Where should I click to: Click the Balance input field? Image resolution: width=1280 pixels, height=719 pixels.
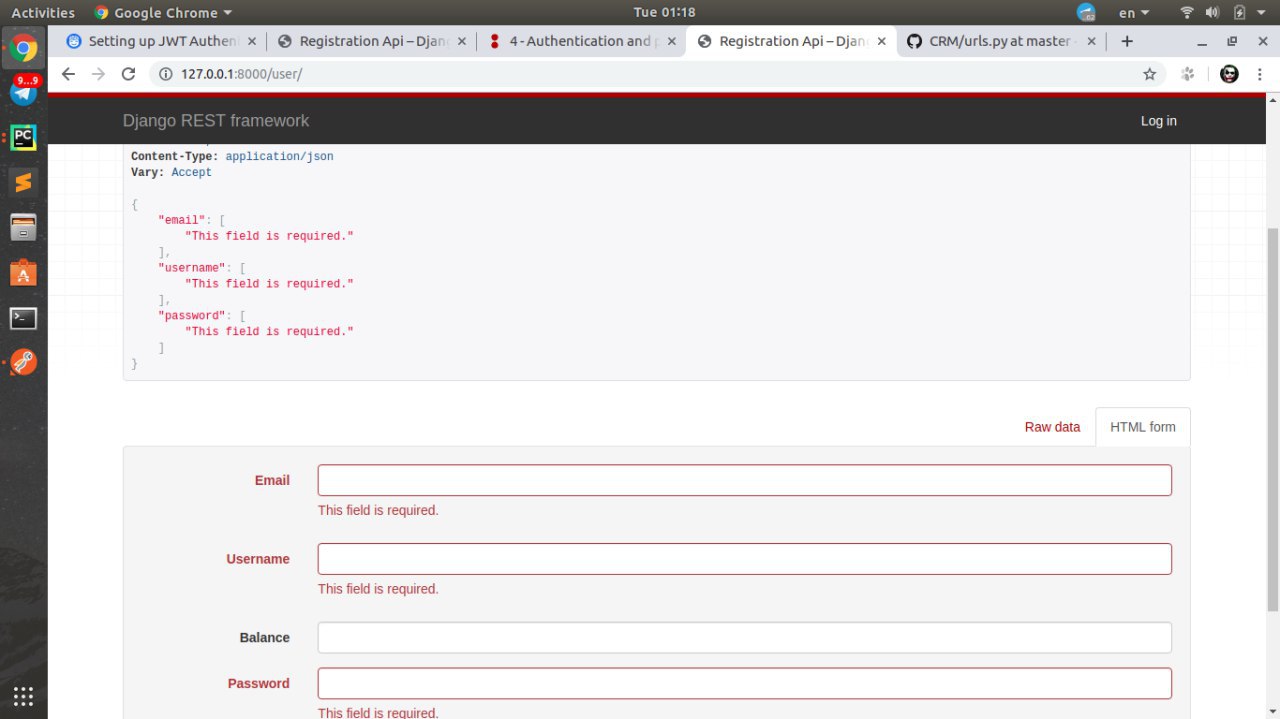click(744, 638)
